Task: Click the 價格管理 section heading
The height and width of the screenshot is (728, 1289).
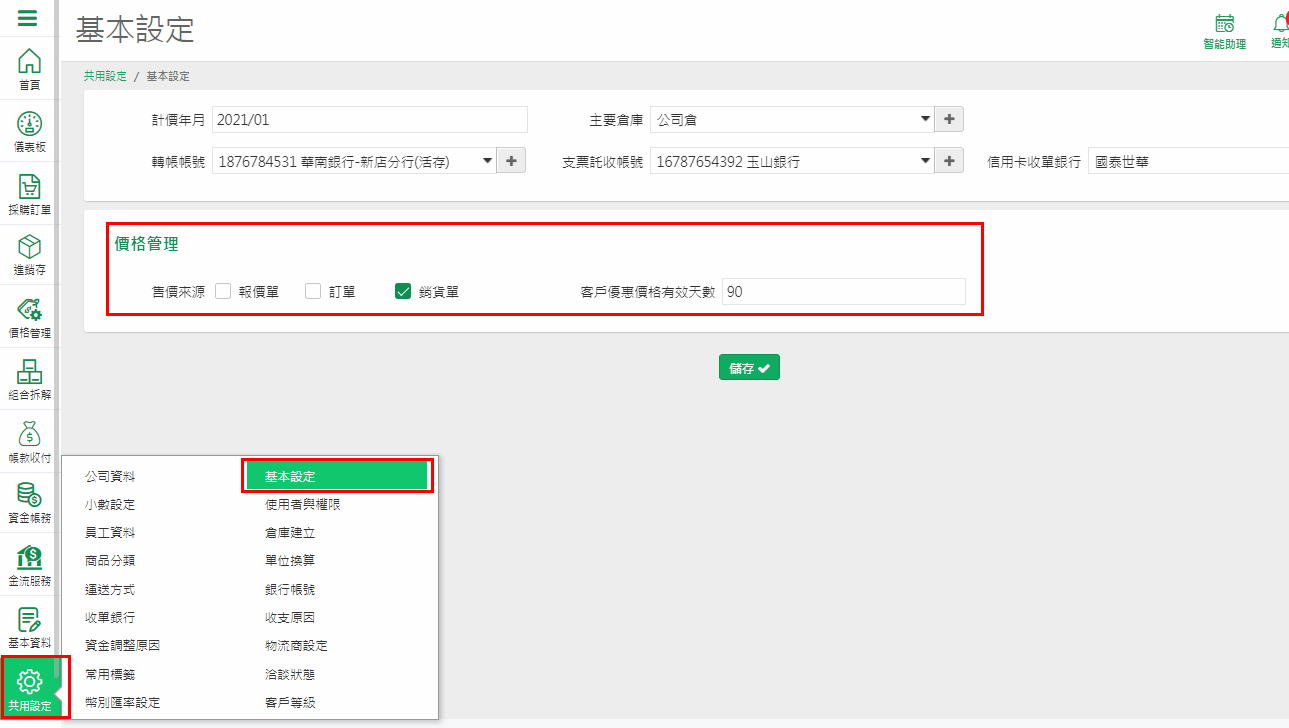Action: click(147, 243)
